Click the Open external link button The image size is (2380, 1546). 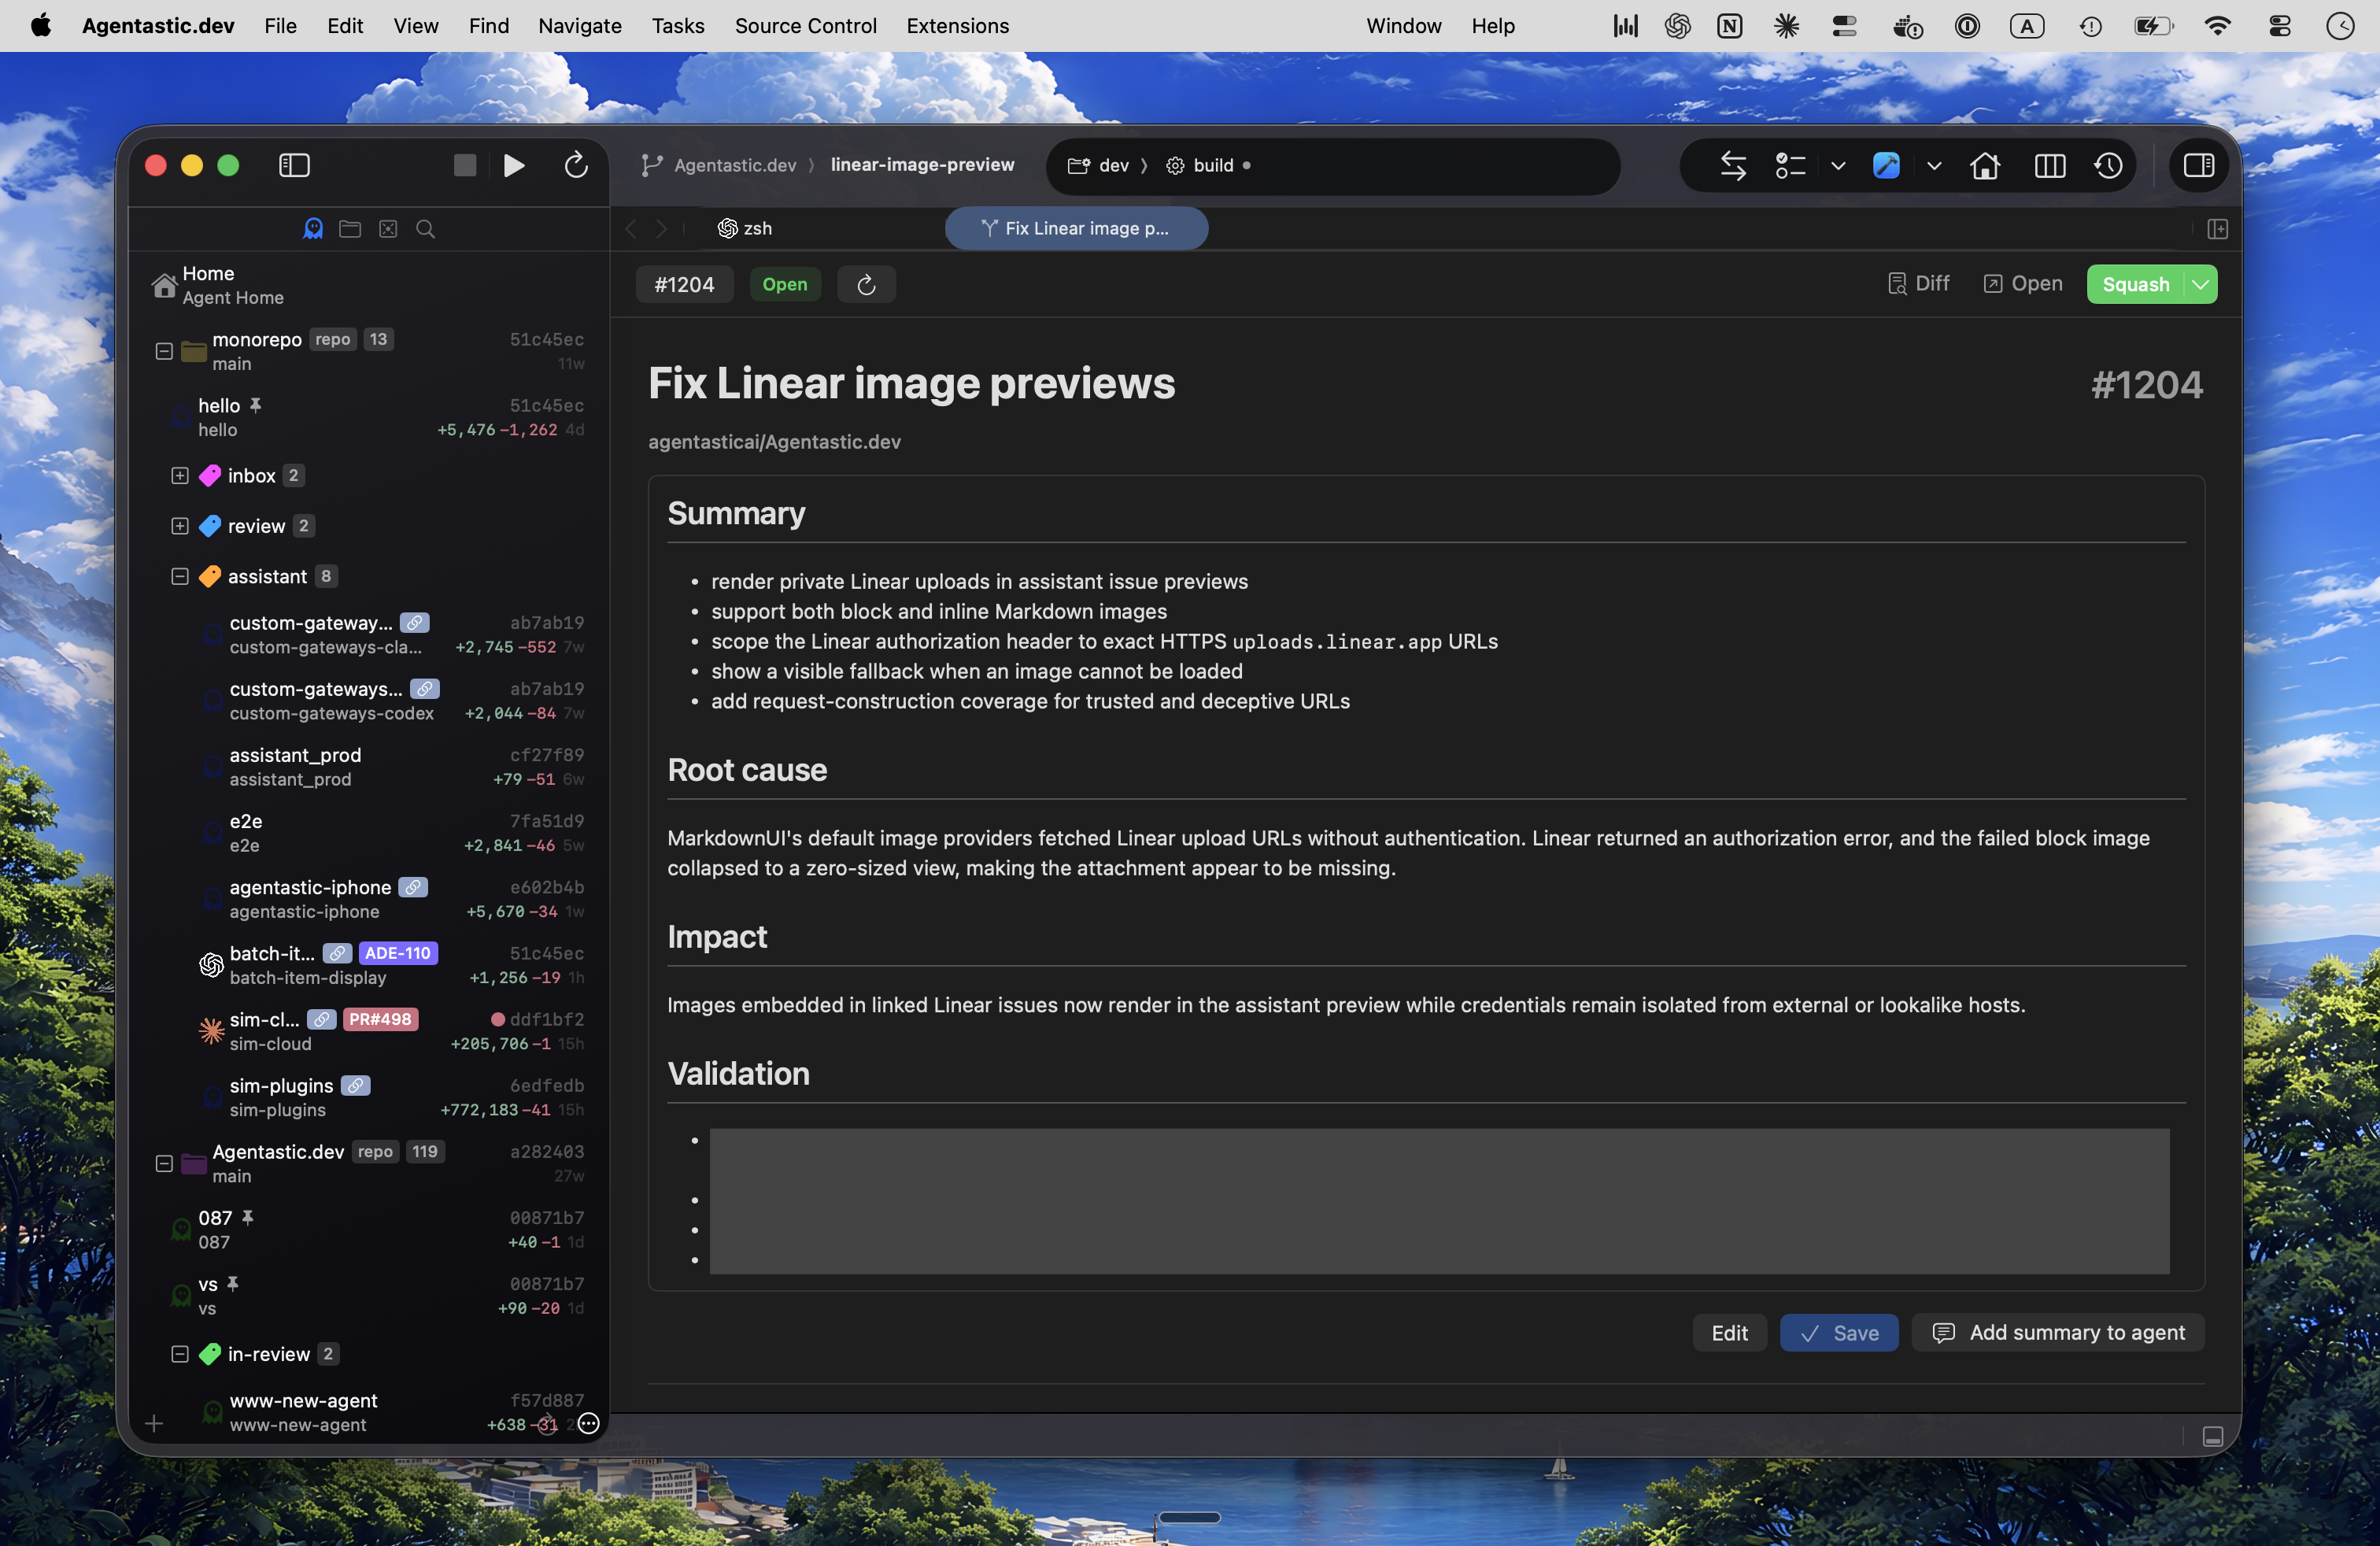click(x=2022, y=283)
